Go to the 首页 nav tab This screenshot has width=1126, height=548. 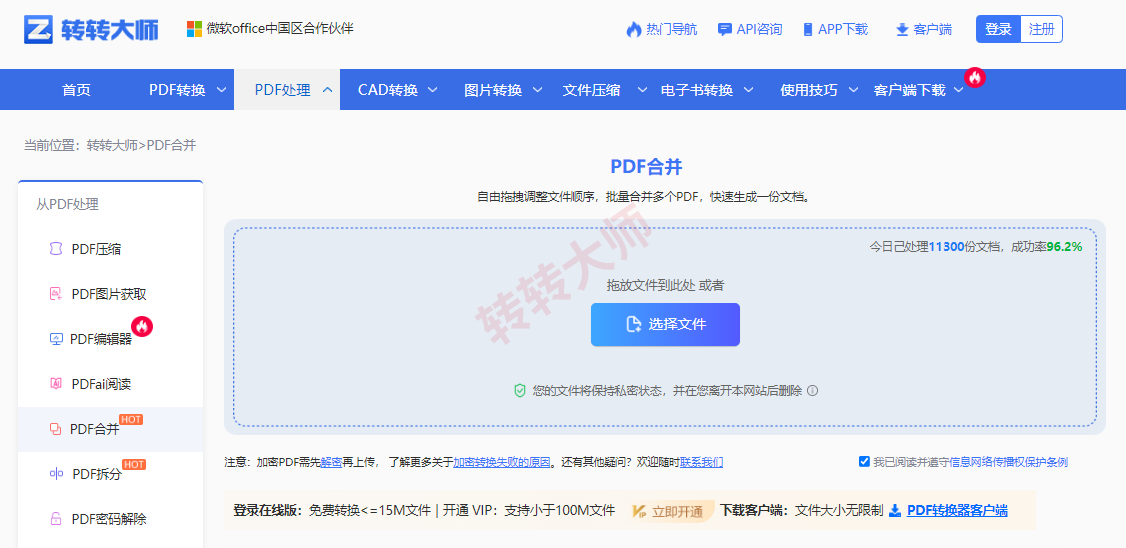76,90
